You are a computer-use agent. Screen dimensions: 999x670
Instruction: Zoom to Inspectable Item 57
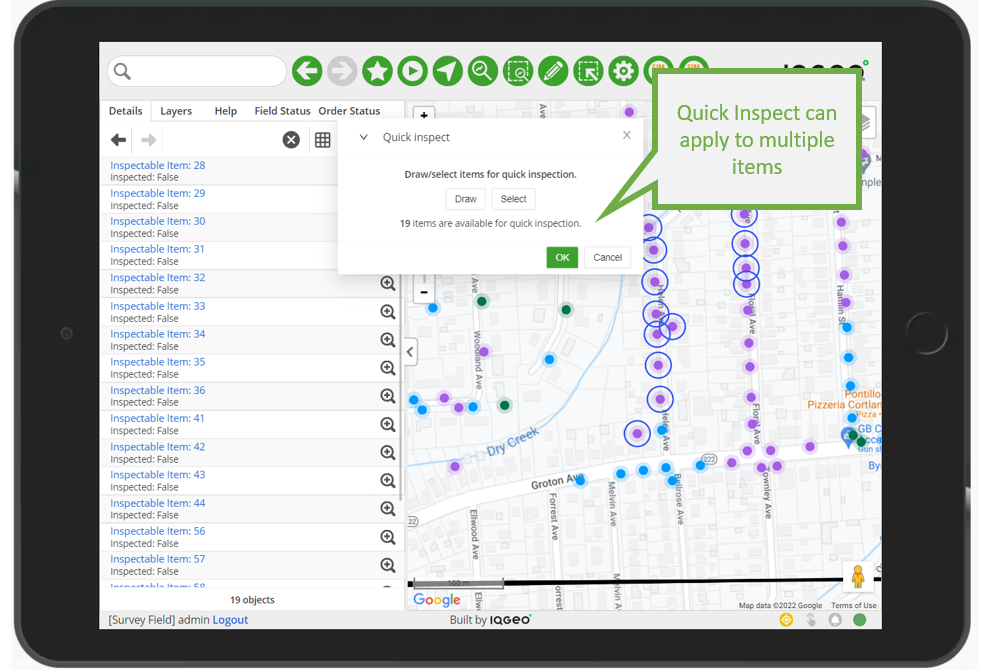tap(387, 565)
